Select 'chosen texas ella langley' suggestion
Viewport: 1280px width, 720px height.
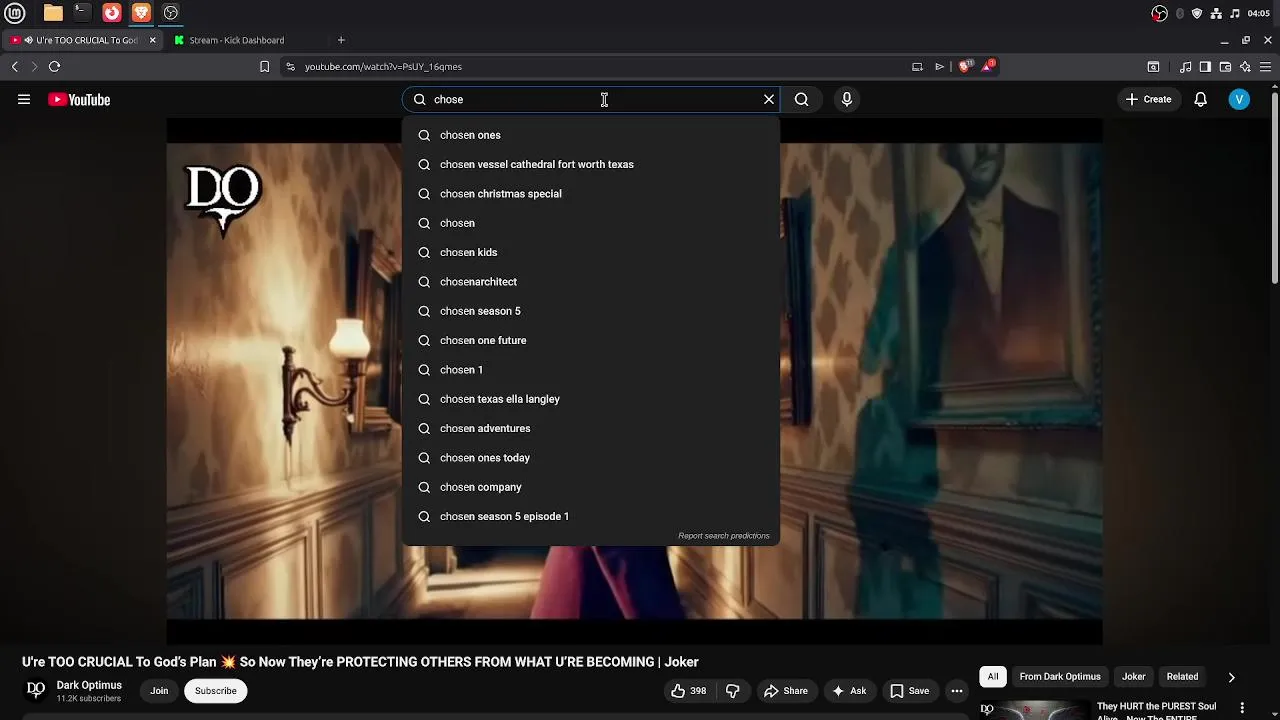591,399
